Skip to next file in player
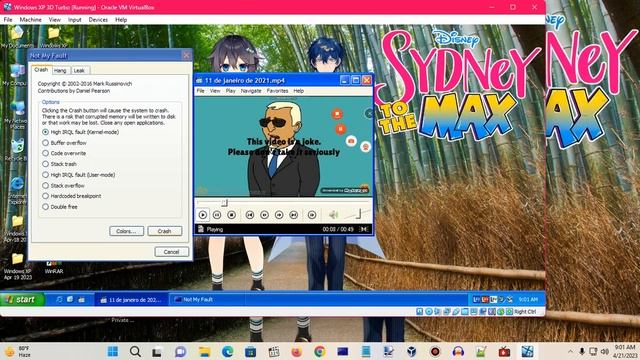The width and height of the screenshot is (640, 360). pos(293,215)
